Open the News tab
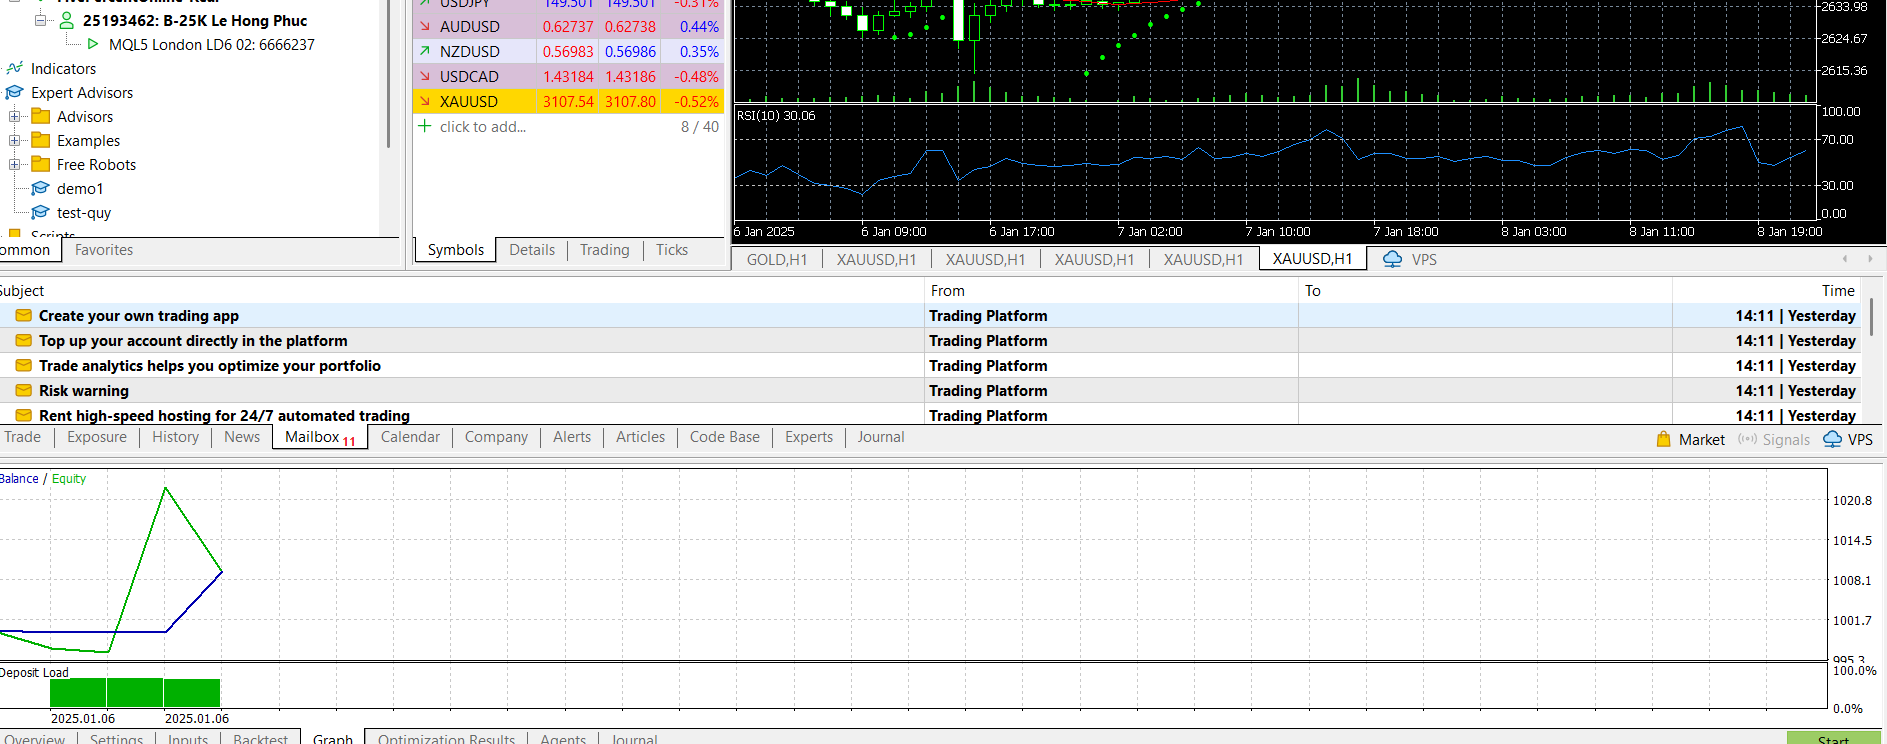This screenshot has width=1887, height=744. pyautogui.click(x=242, y=437)
